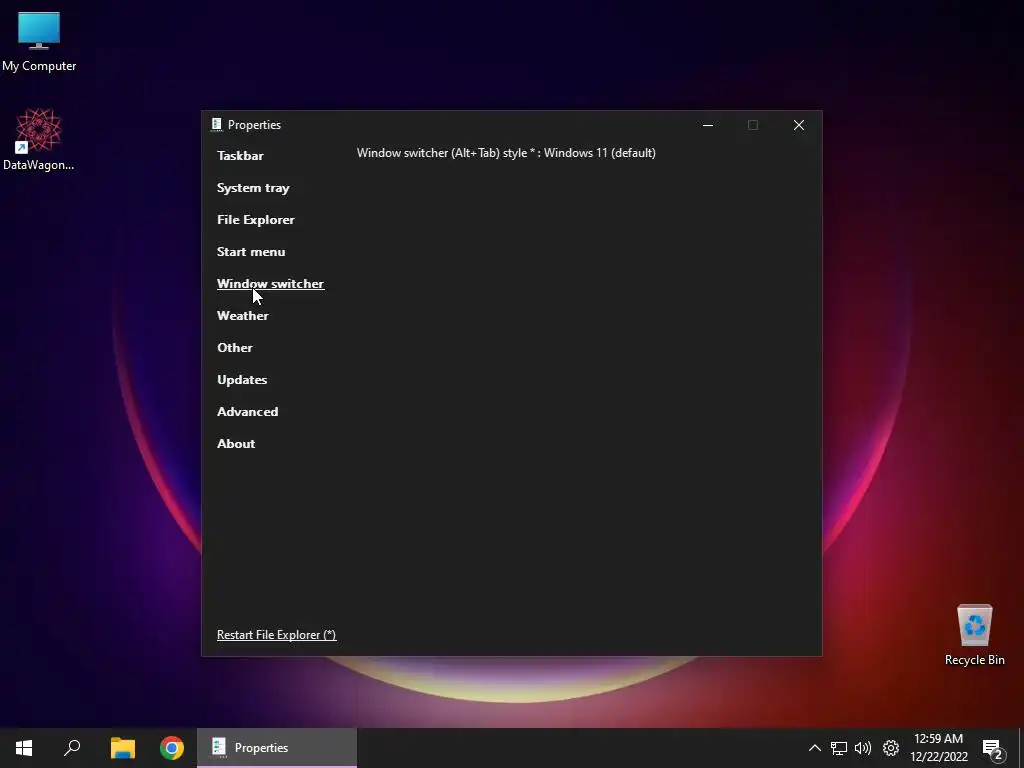This screenshot has height=768, width=1024.
Task: Switch to File Explorer settings
Action: coord(256,219)
